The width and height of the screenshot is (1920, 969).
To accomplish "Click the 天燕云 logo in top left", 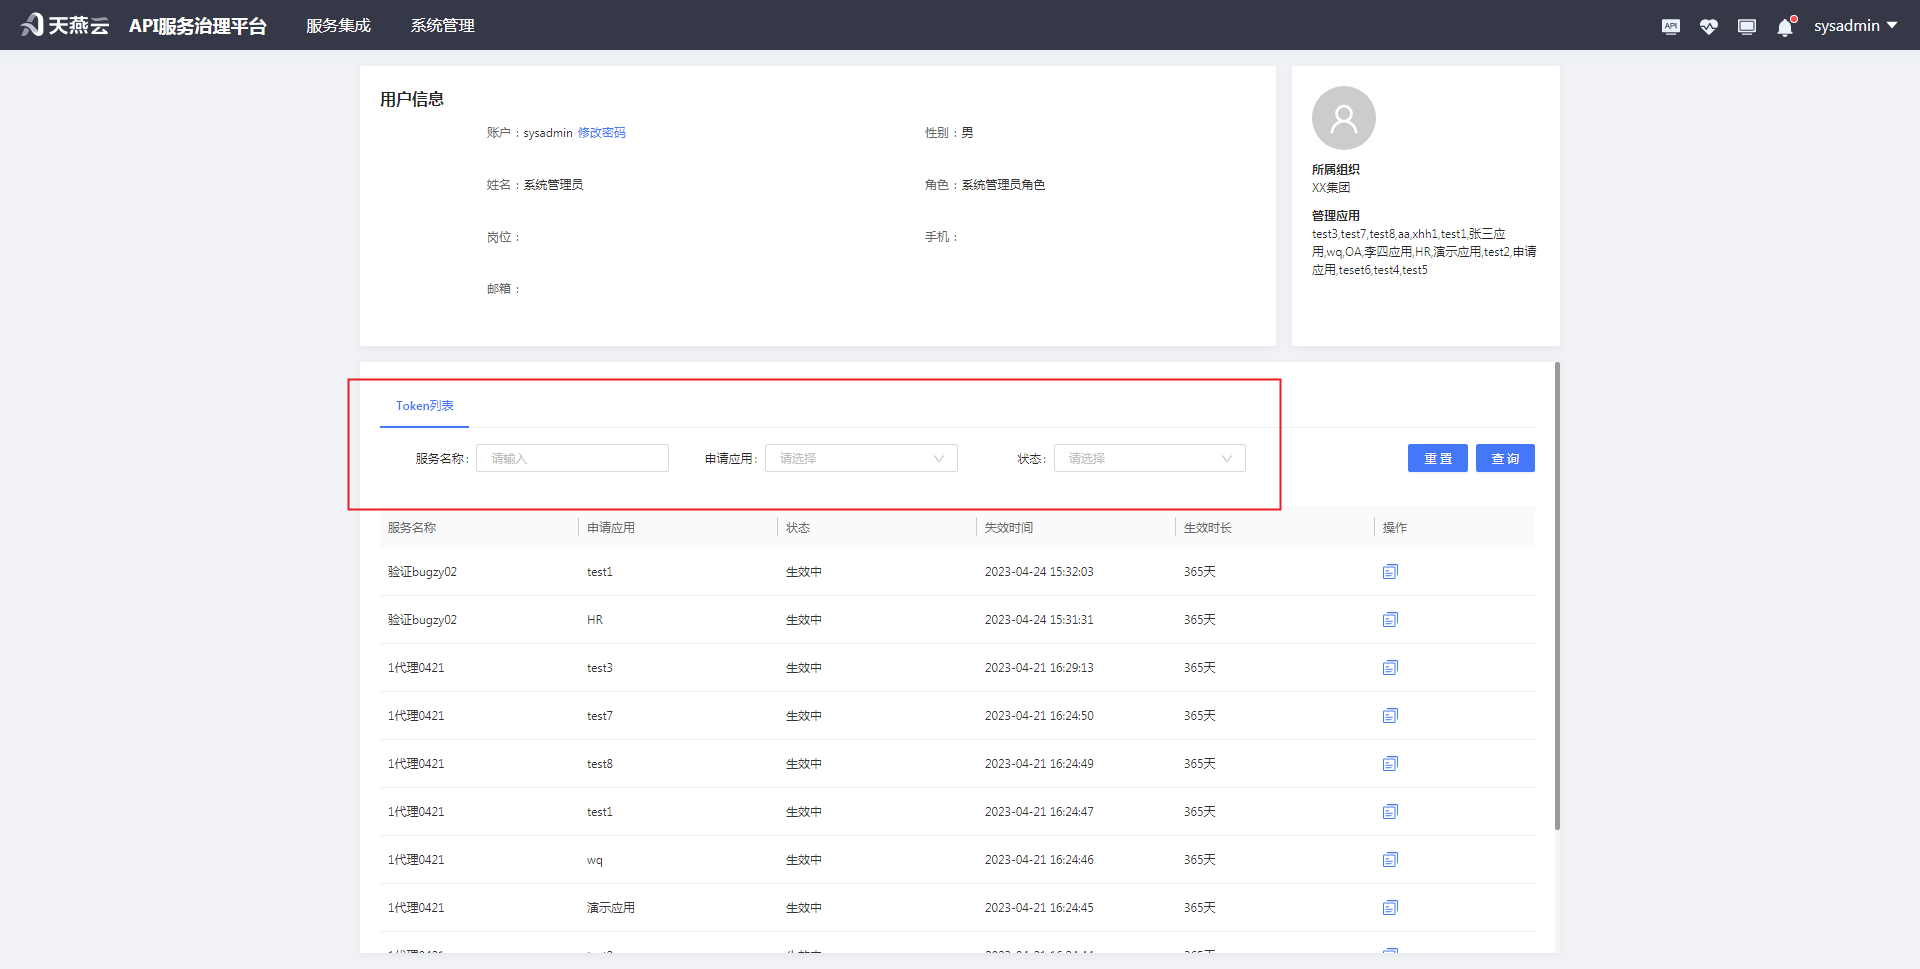I will pyautogui.click(x=64, y=24).
